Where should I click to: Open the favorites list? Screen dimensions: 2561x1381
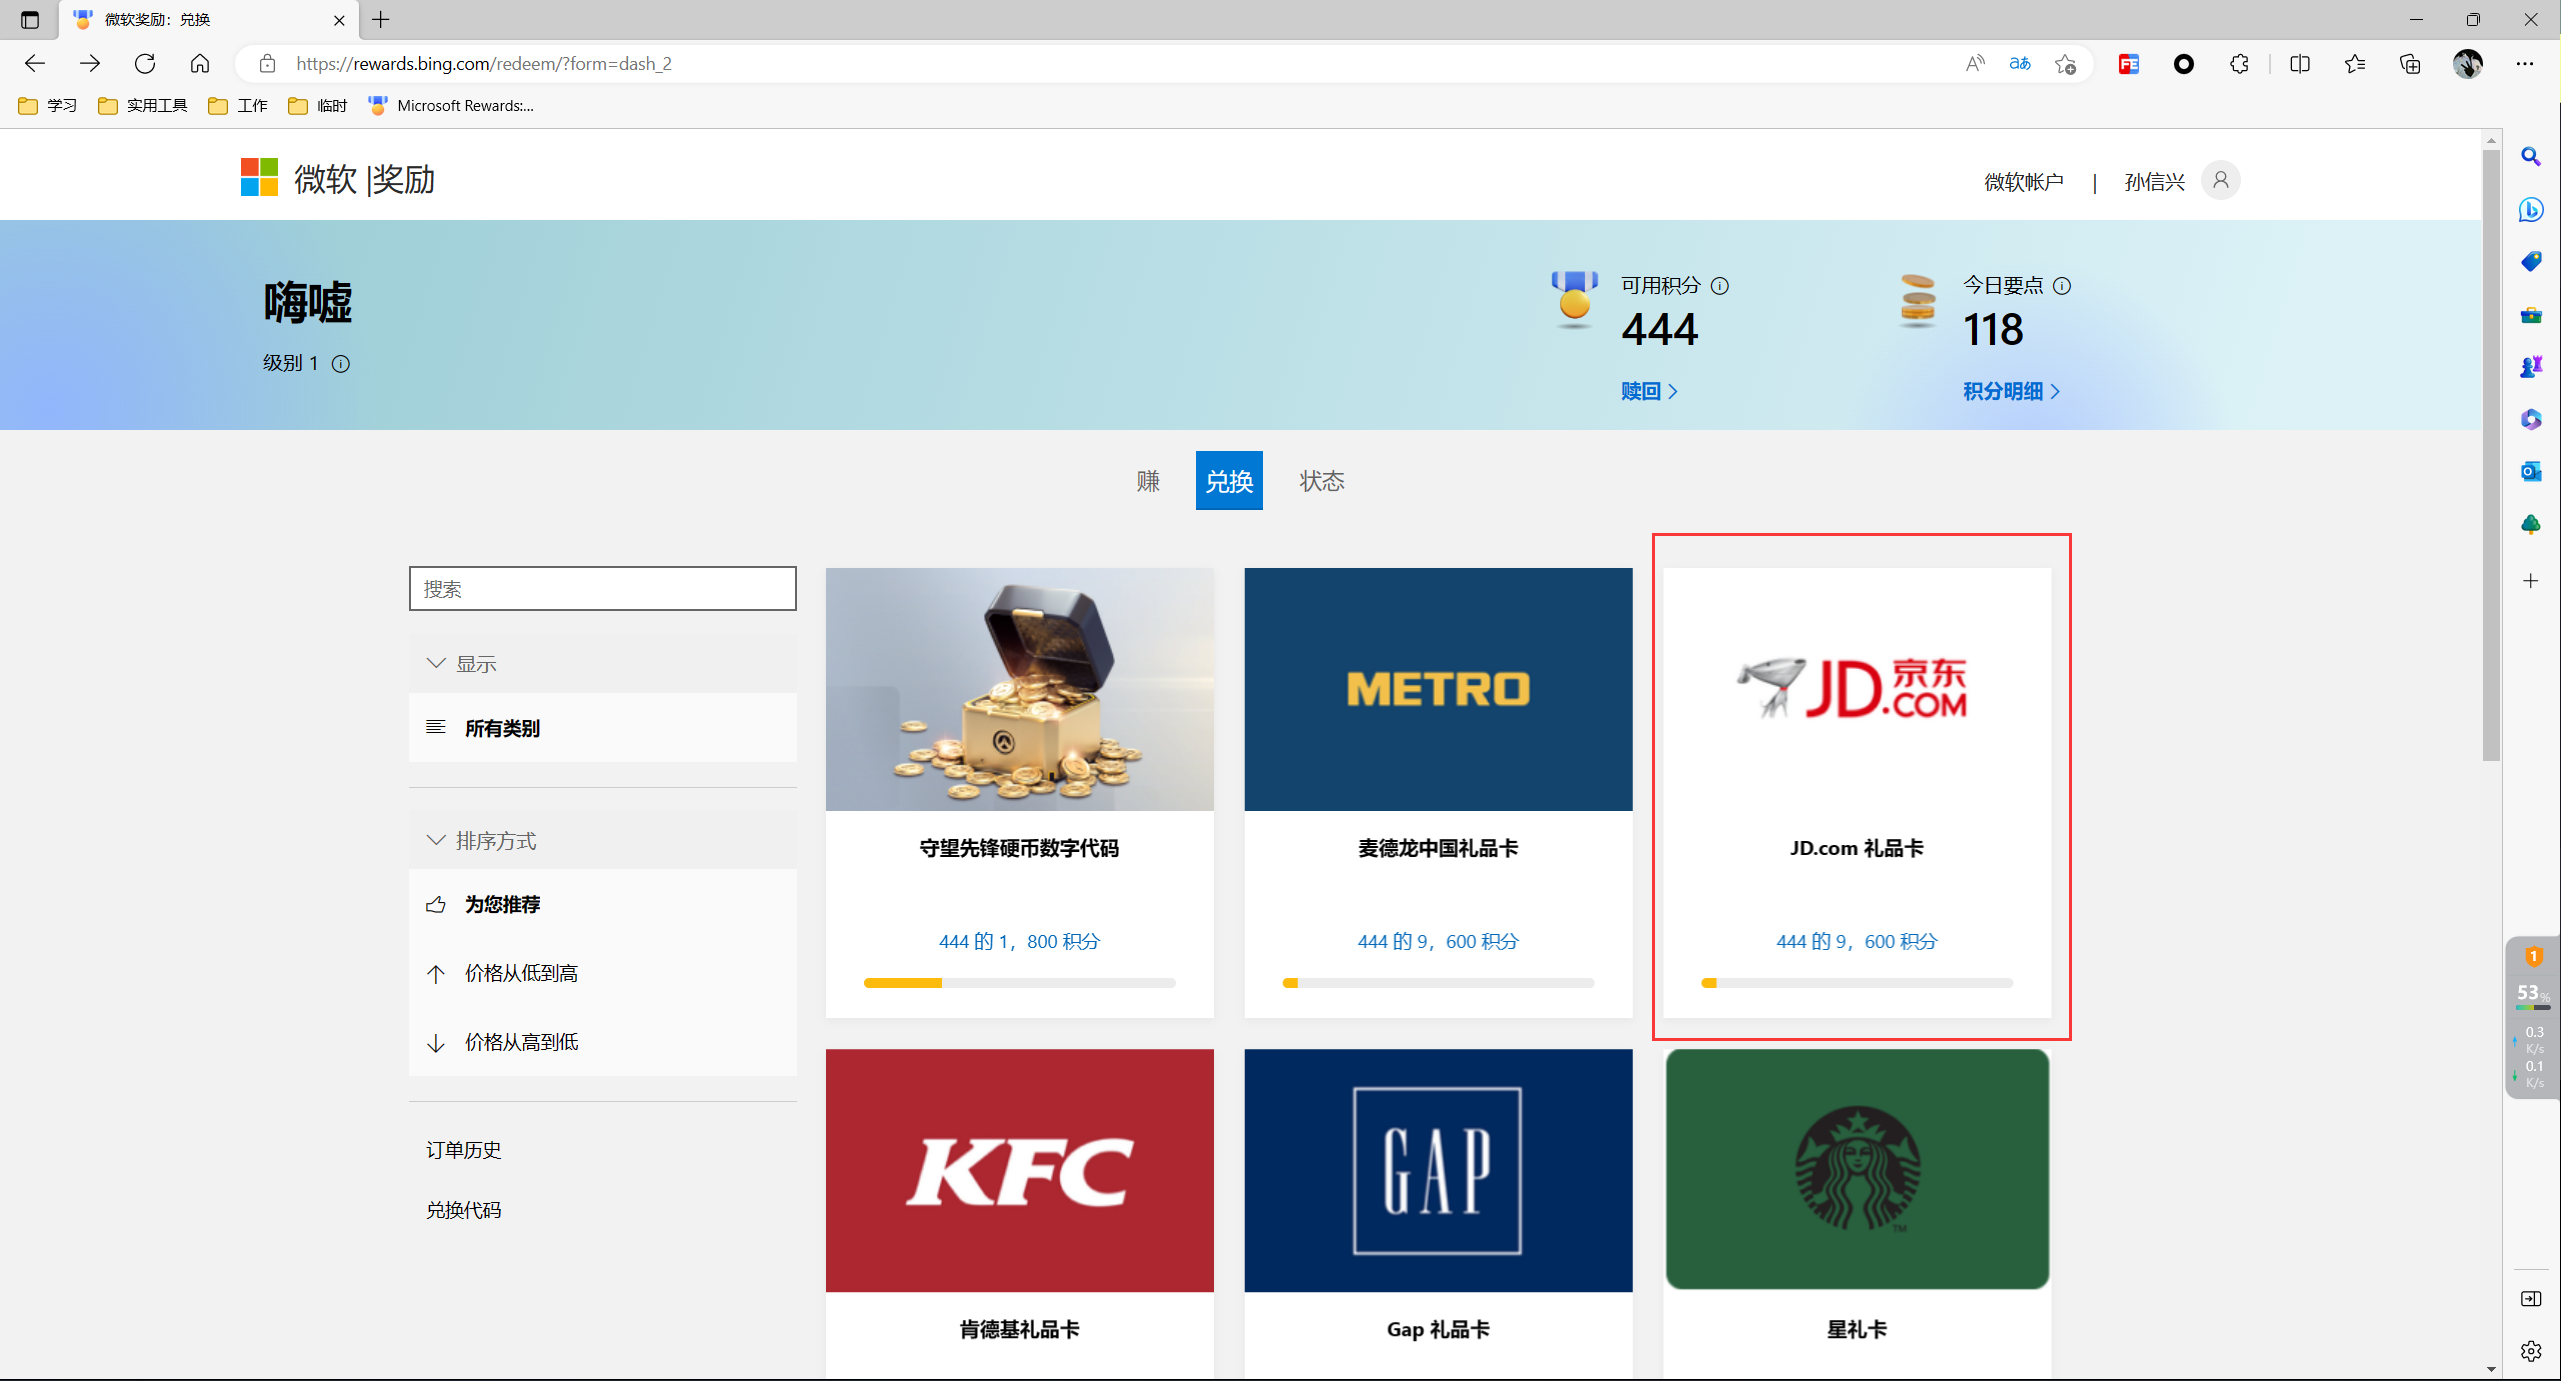click(x=2355, y=64)
